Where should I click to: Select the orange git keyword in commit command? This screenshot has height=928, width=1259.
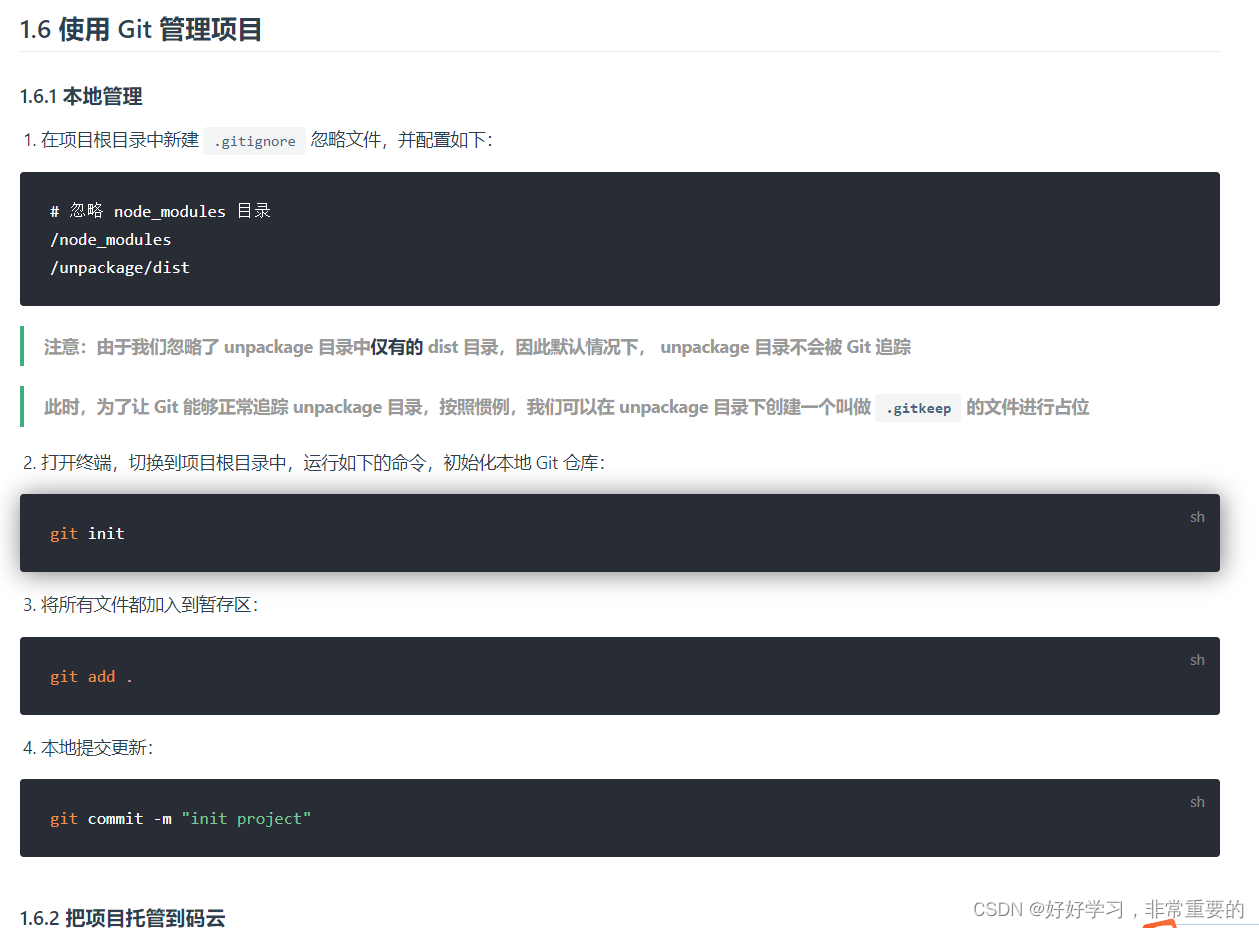tap(63, 818)
